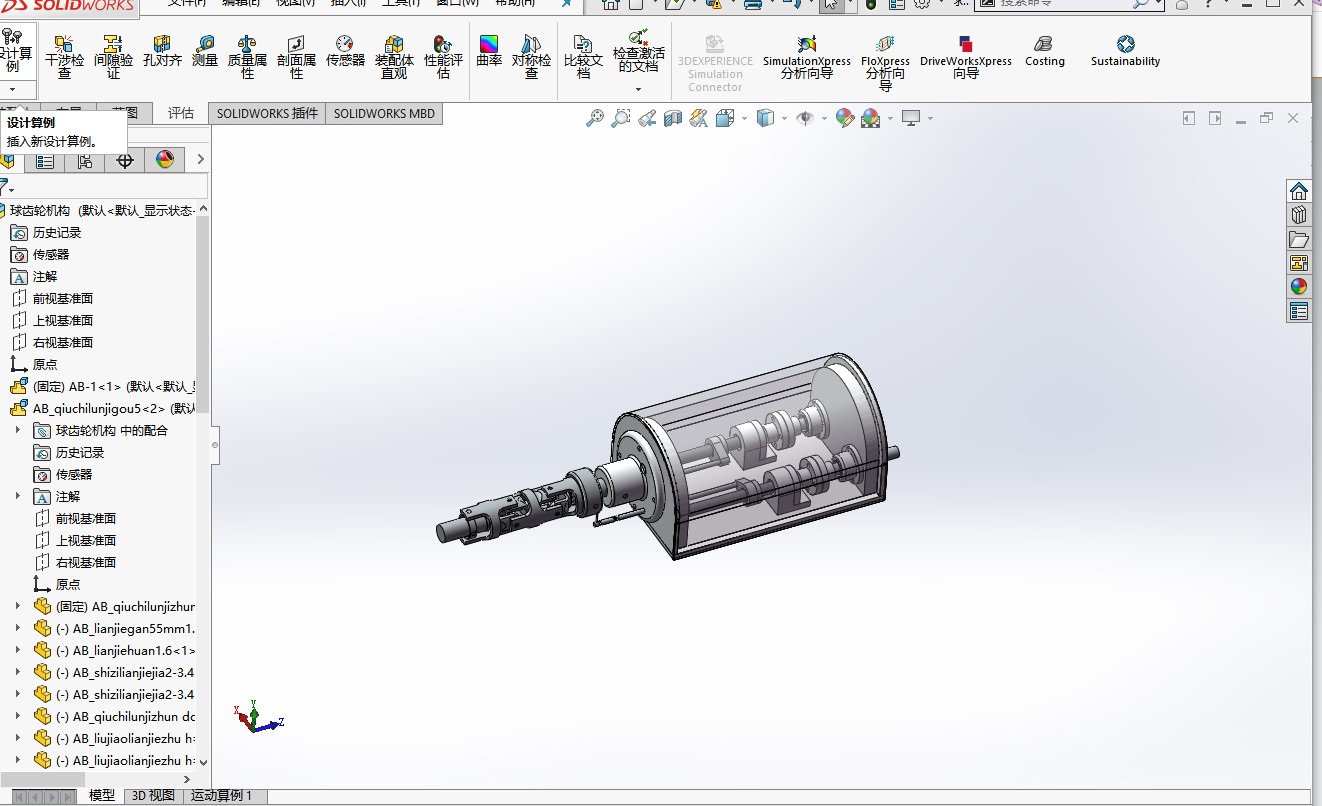Expand the AB_lianjiehuan1.6<1> component
Viewport: 1322px width, 806px height.
[x=17, y=650]
